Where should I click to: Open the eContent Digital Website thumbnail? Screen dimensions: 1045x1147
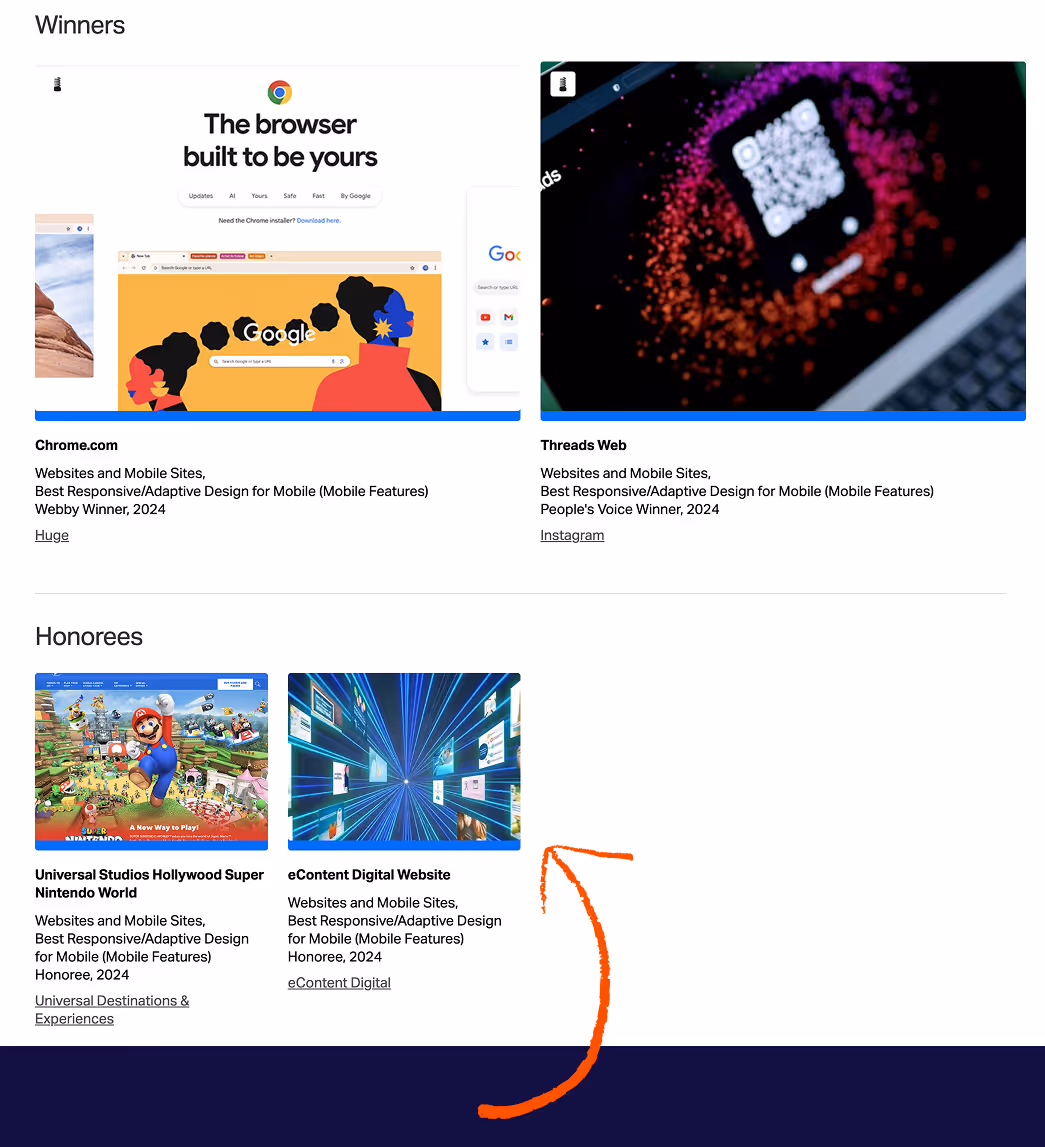(x=404, y=761)
